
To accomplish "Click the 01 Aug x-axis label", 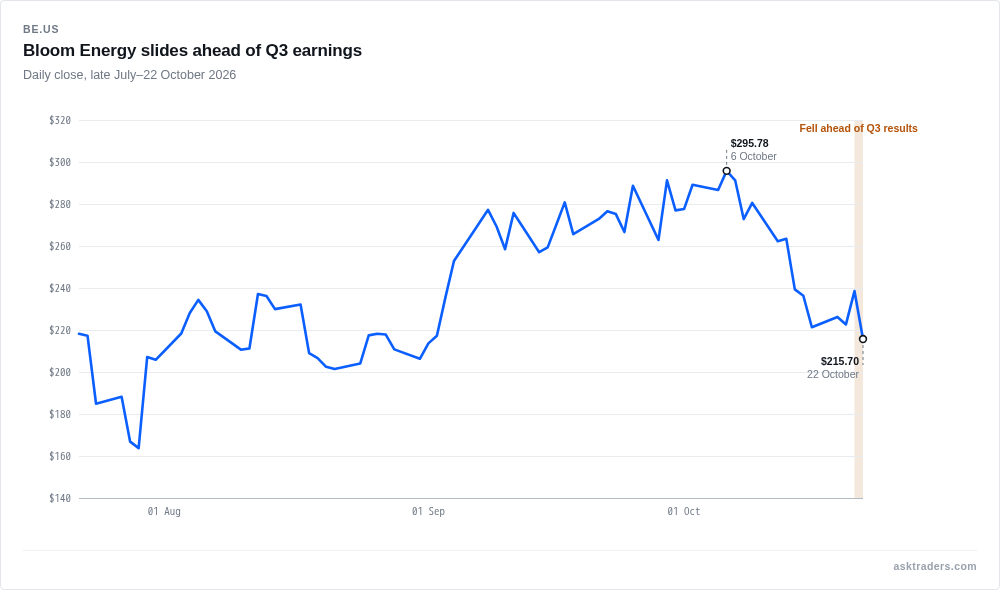I will pos(164,512).
